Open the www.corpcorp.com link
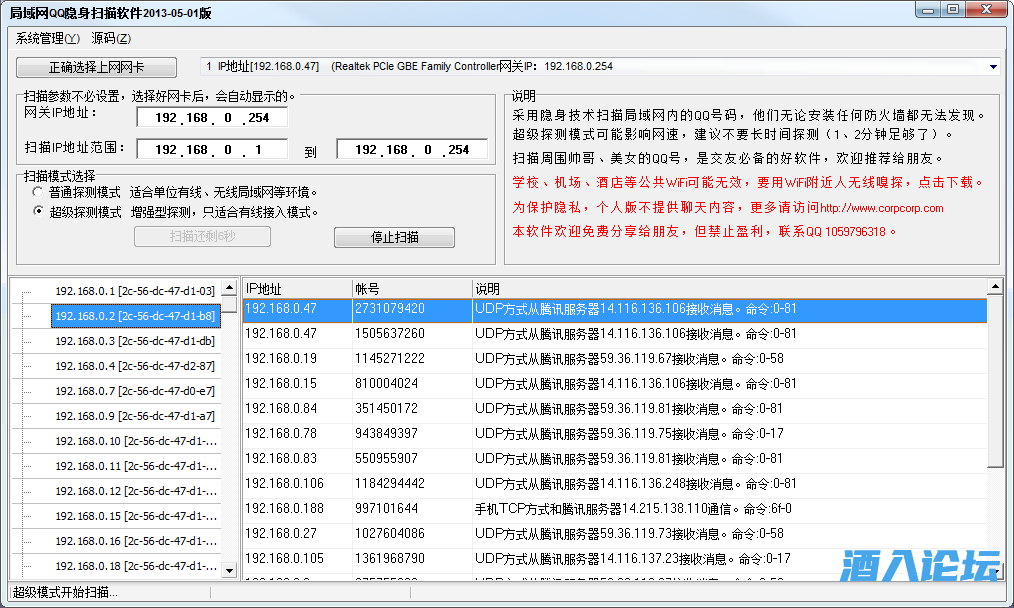This screenshot has height=608, width=1014. (881, 208)
